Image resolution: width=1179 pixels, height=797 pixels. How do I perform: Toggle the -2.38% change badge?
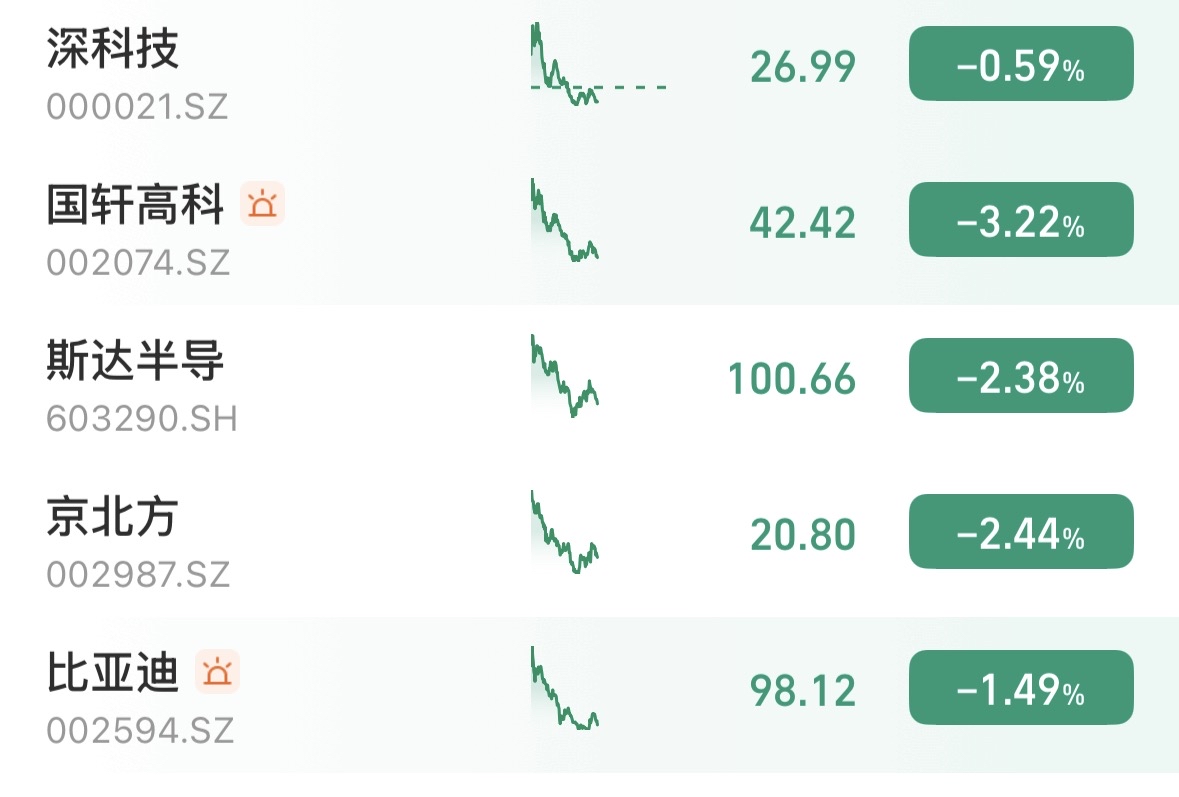pyautogui.click(x=1020, y=378)
